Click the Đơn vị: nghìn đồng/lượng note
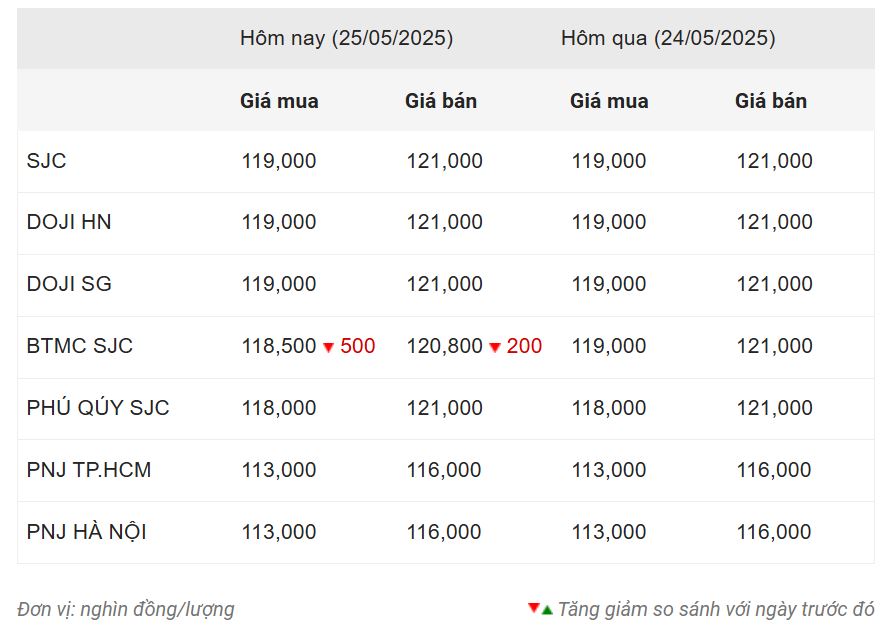Image resolution: width=893 pixels, height=639 pixels. [126, 609]
